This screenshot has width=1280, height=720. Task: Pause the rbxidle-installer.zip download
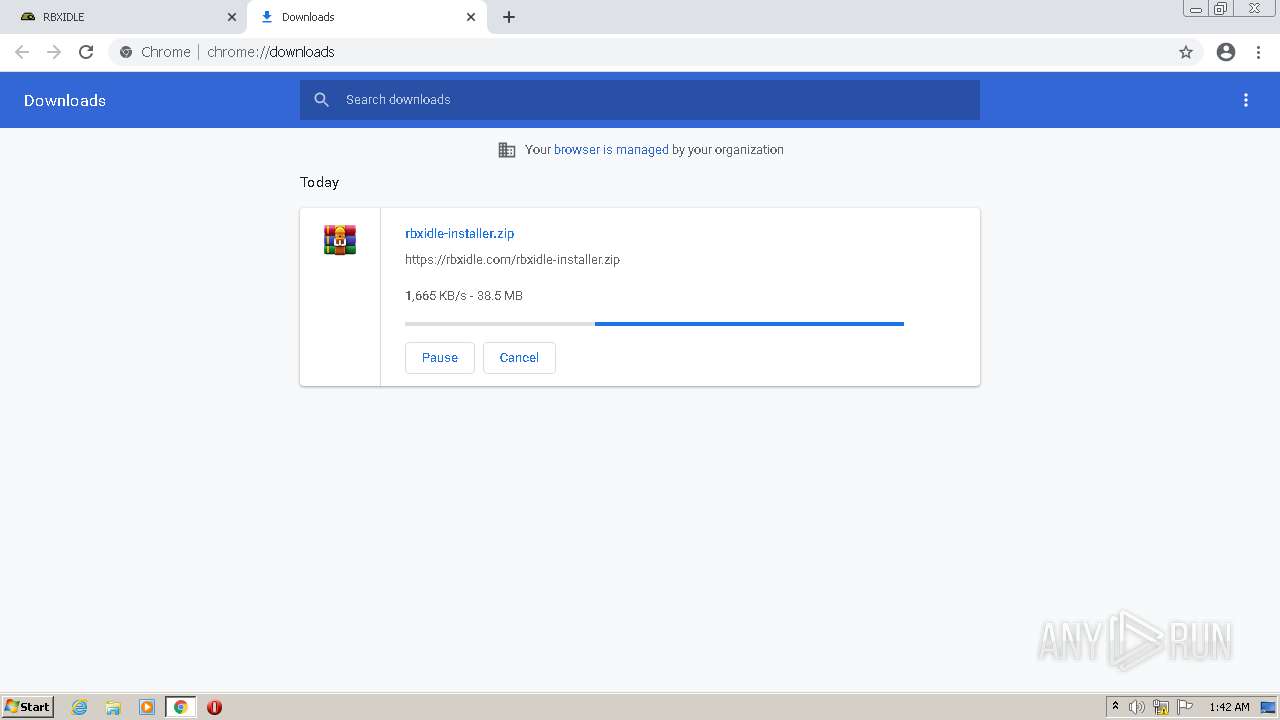440,358
